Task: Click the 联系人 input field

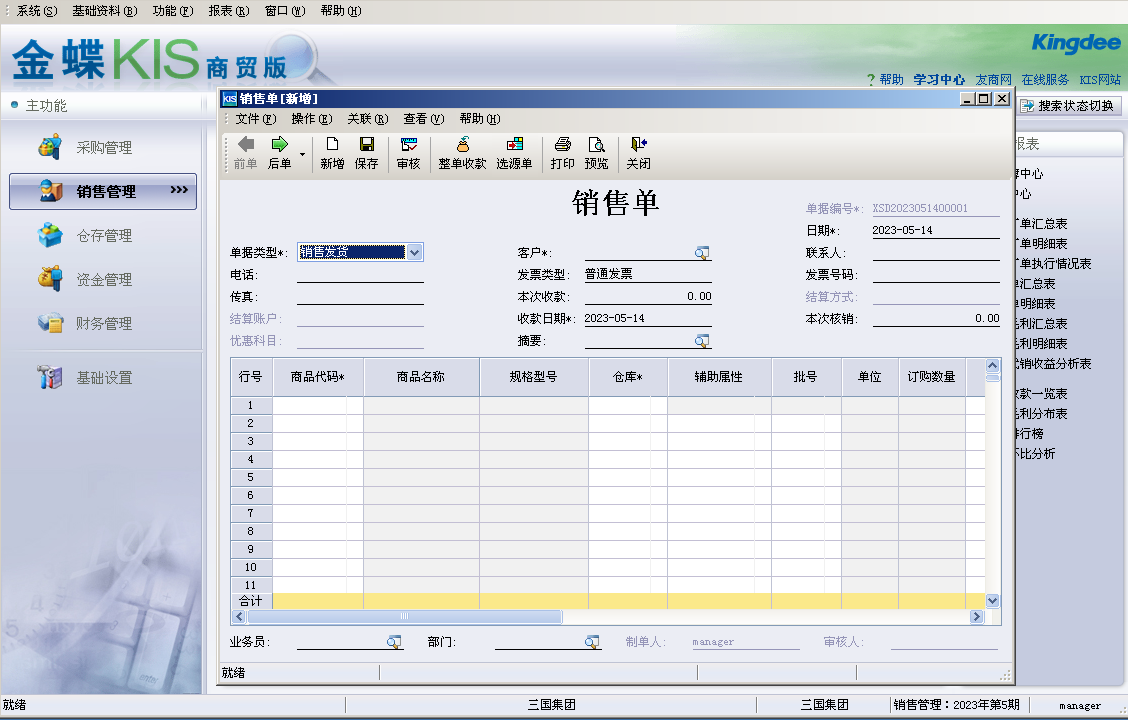Action: 936,252
